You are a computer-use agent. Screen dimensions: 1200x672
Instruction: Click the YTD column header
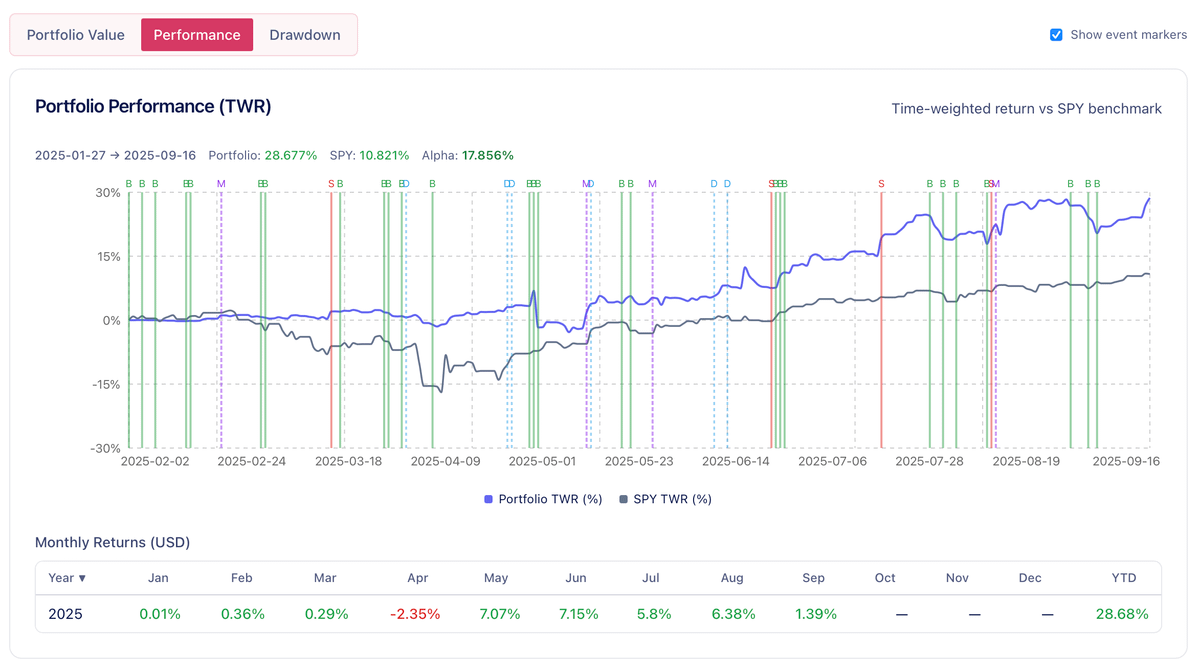[1125, 578]
